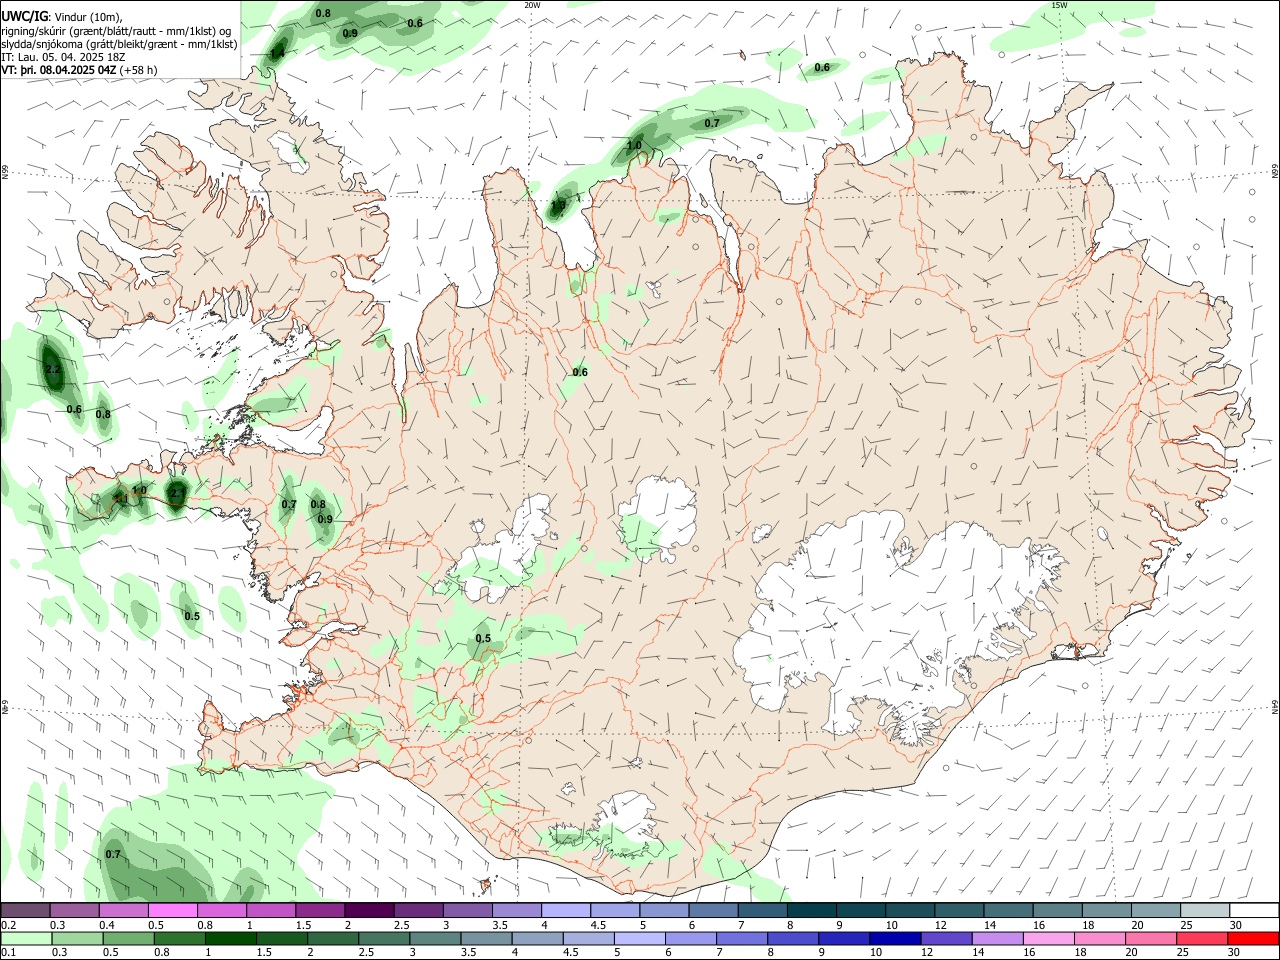Select the deep blue rain swatch between 10 and 12
The image size is (1280, 960).
coord(893,938)
